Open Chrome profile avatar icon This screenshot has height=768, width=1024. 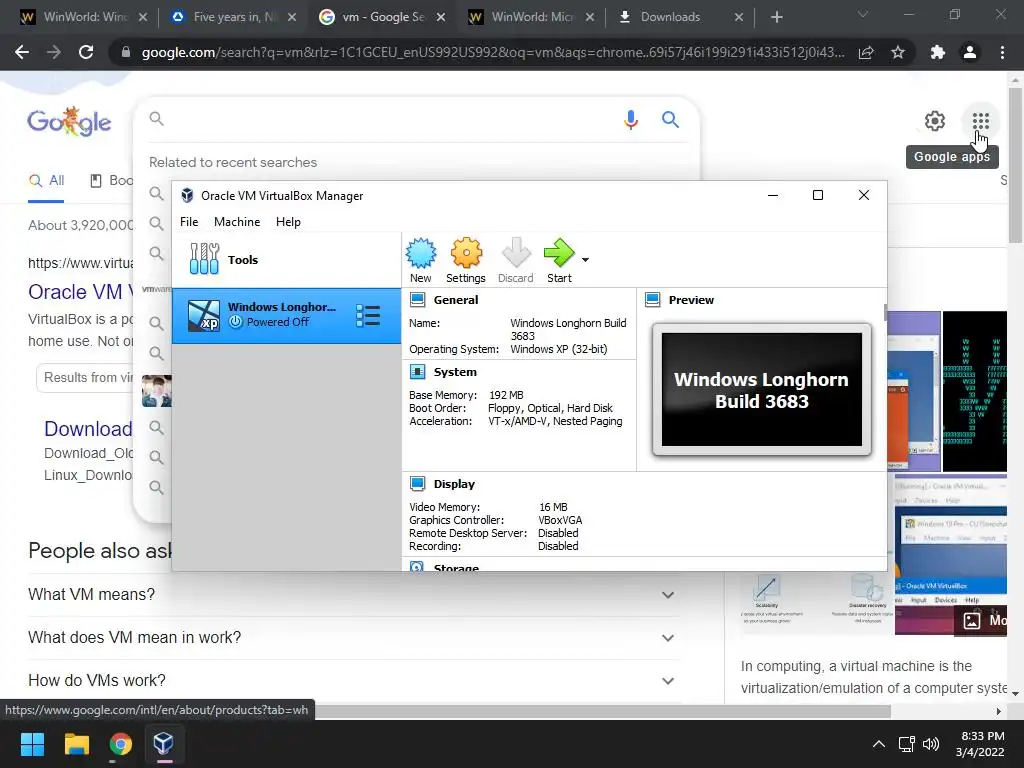point(970,52)
